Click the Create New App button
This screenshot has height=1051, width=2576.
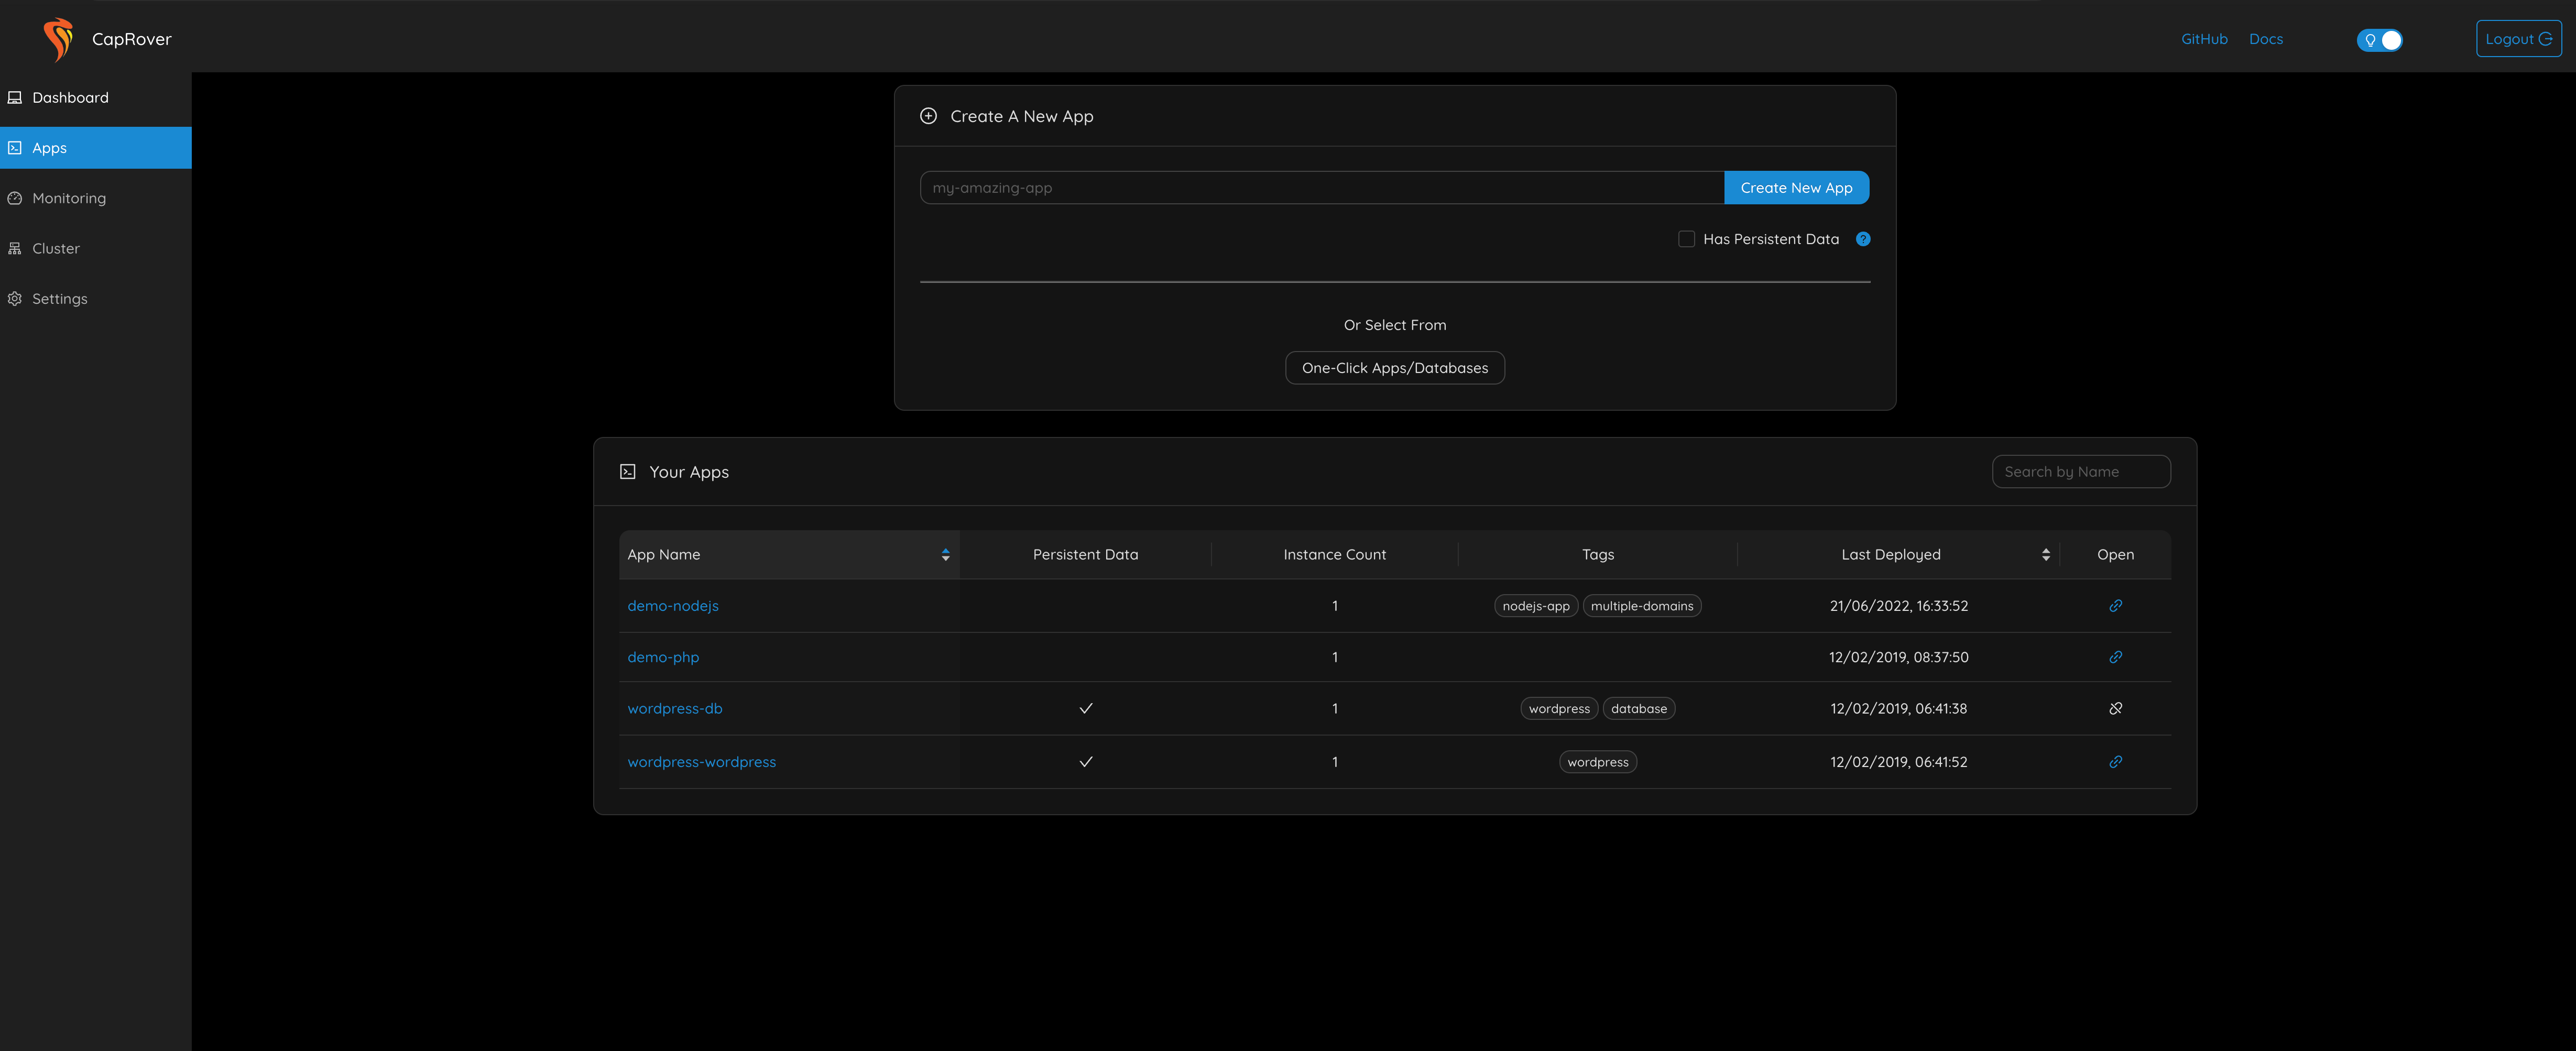click(x=1797, y=187)
